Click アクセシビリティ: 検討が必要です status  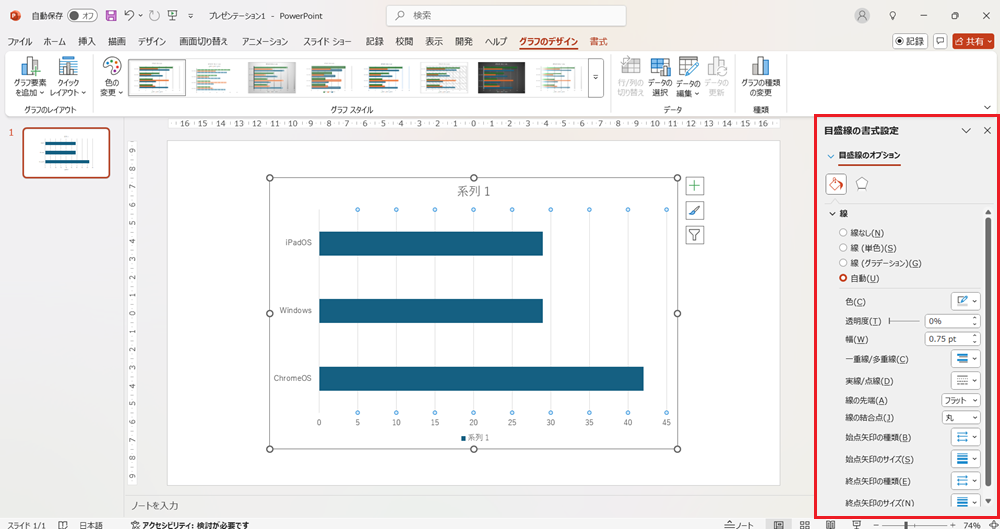[x=189, y=525]
